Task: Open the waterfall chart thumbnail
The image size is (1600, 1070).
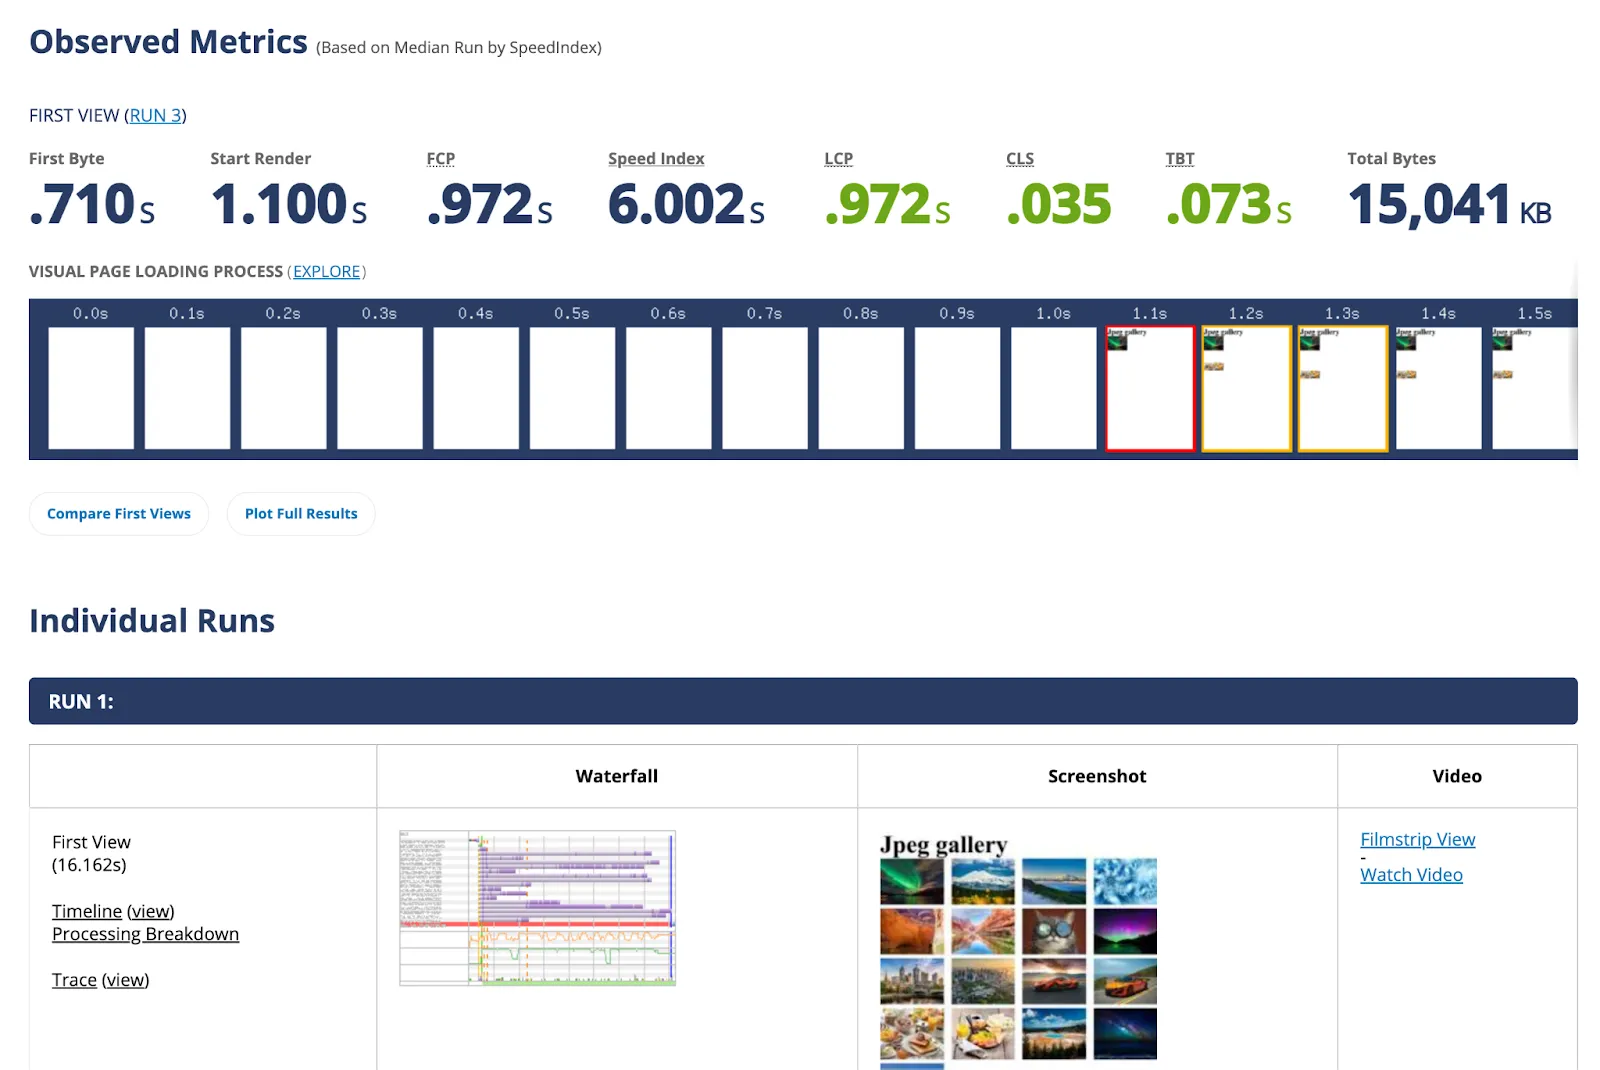Action: click(x=537, y=908)
